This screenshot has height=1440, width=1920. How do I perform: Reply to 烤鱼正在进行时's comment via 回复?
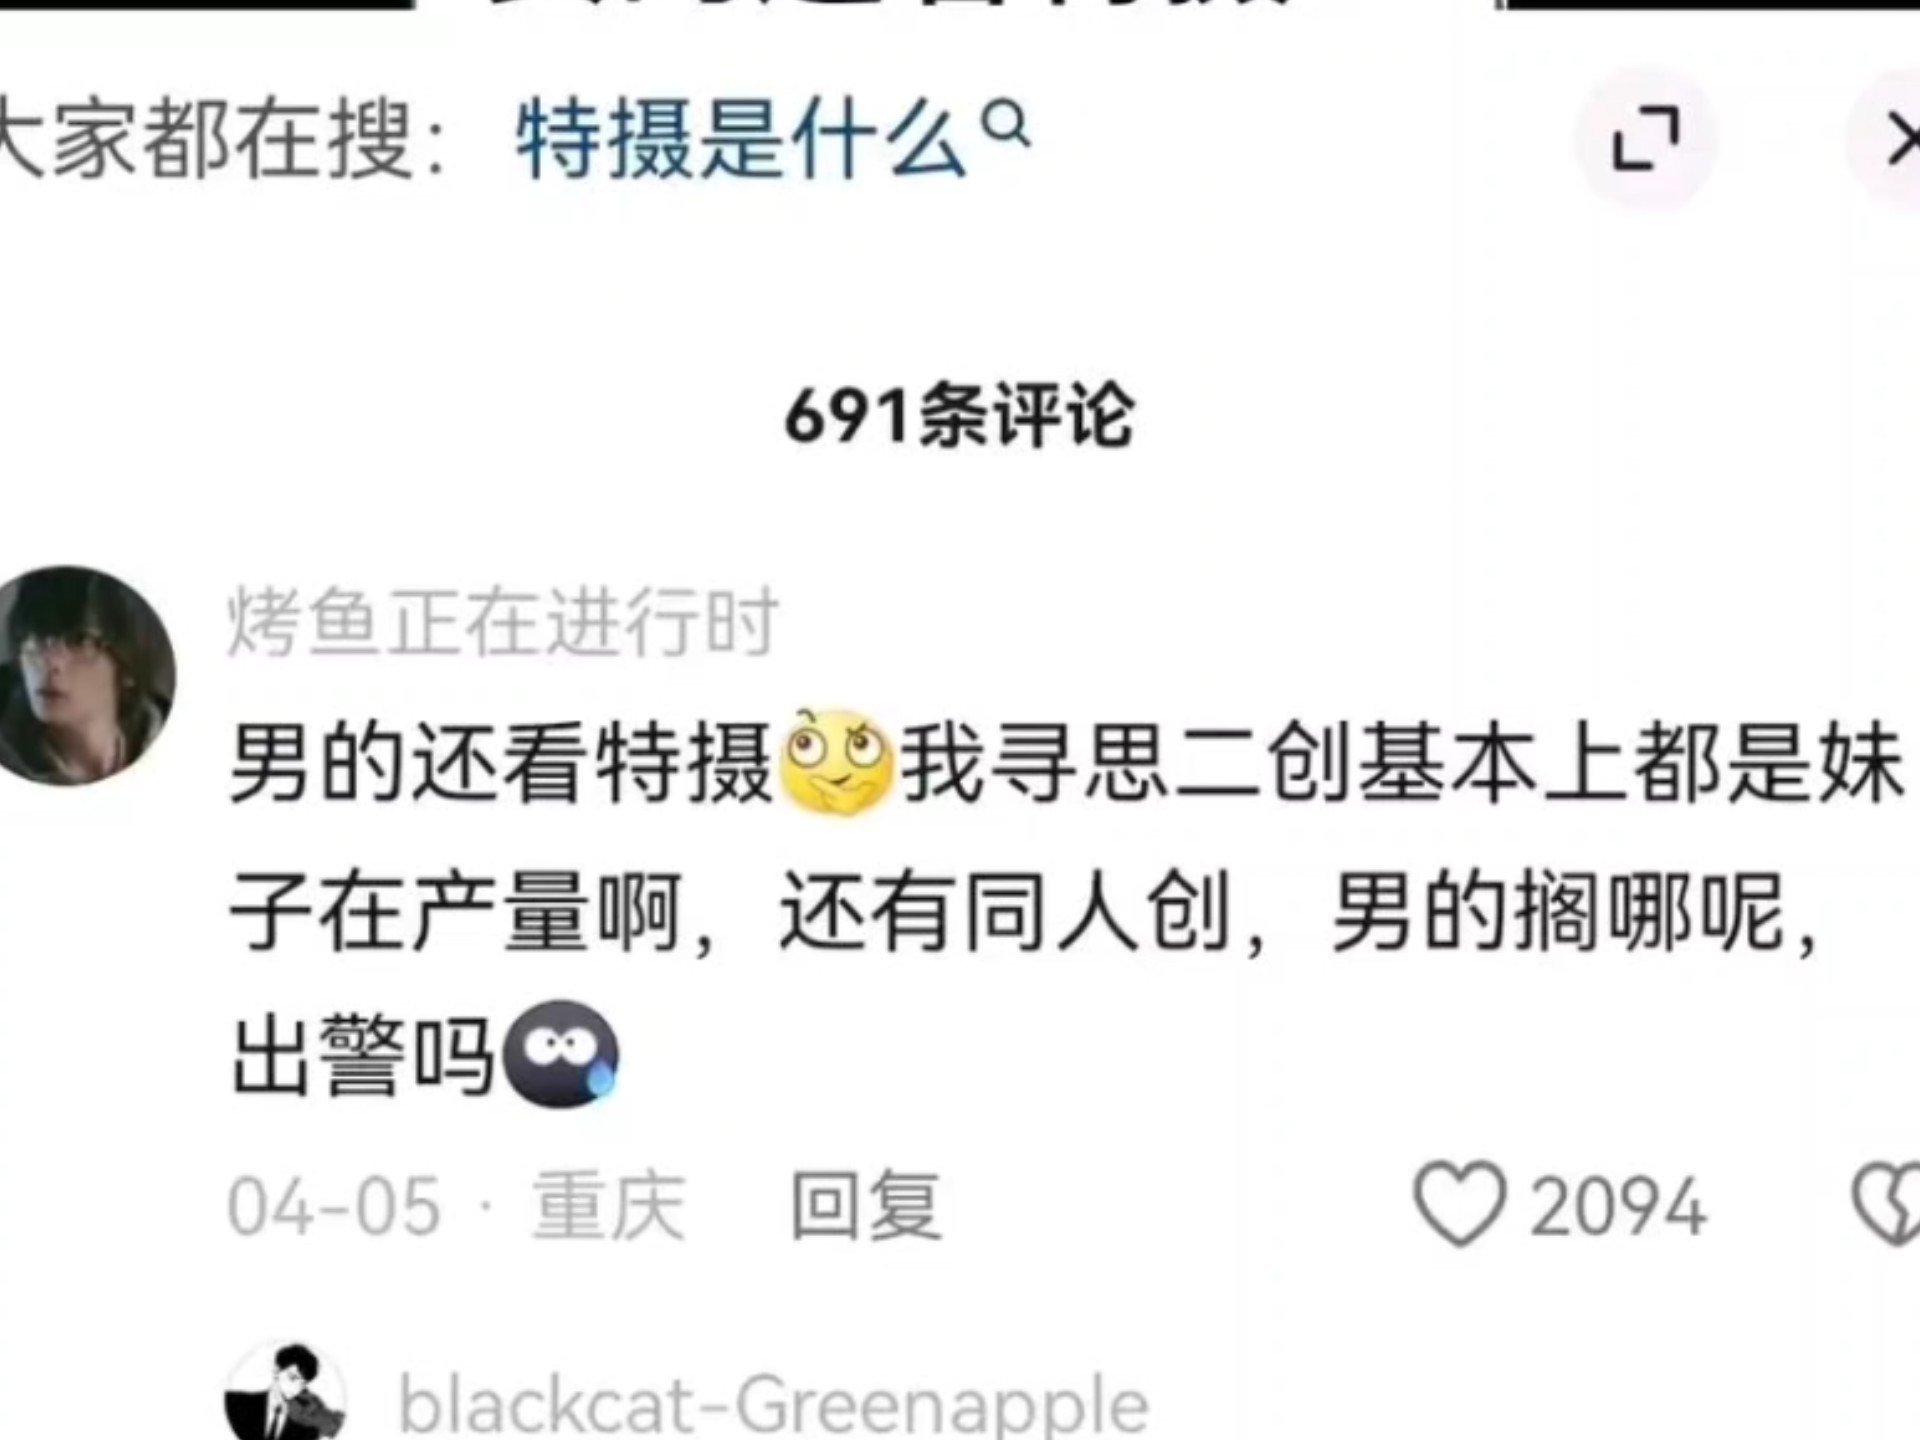pyautogui.click(x=865, y=1206)
